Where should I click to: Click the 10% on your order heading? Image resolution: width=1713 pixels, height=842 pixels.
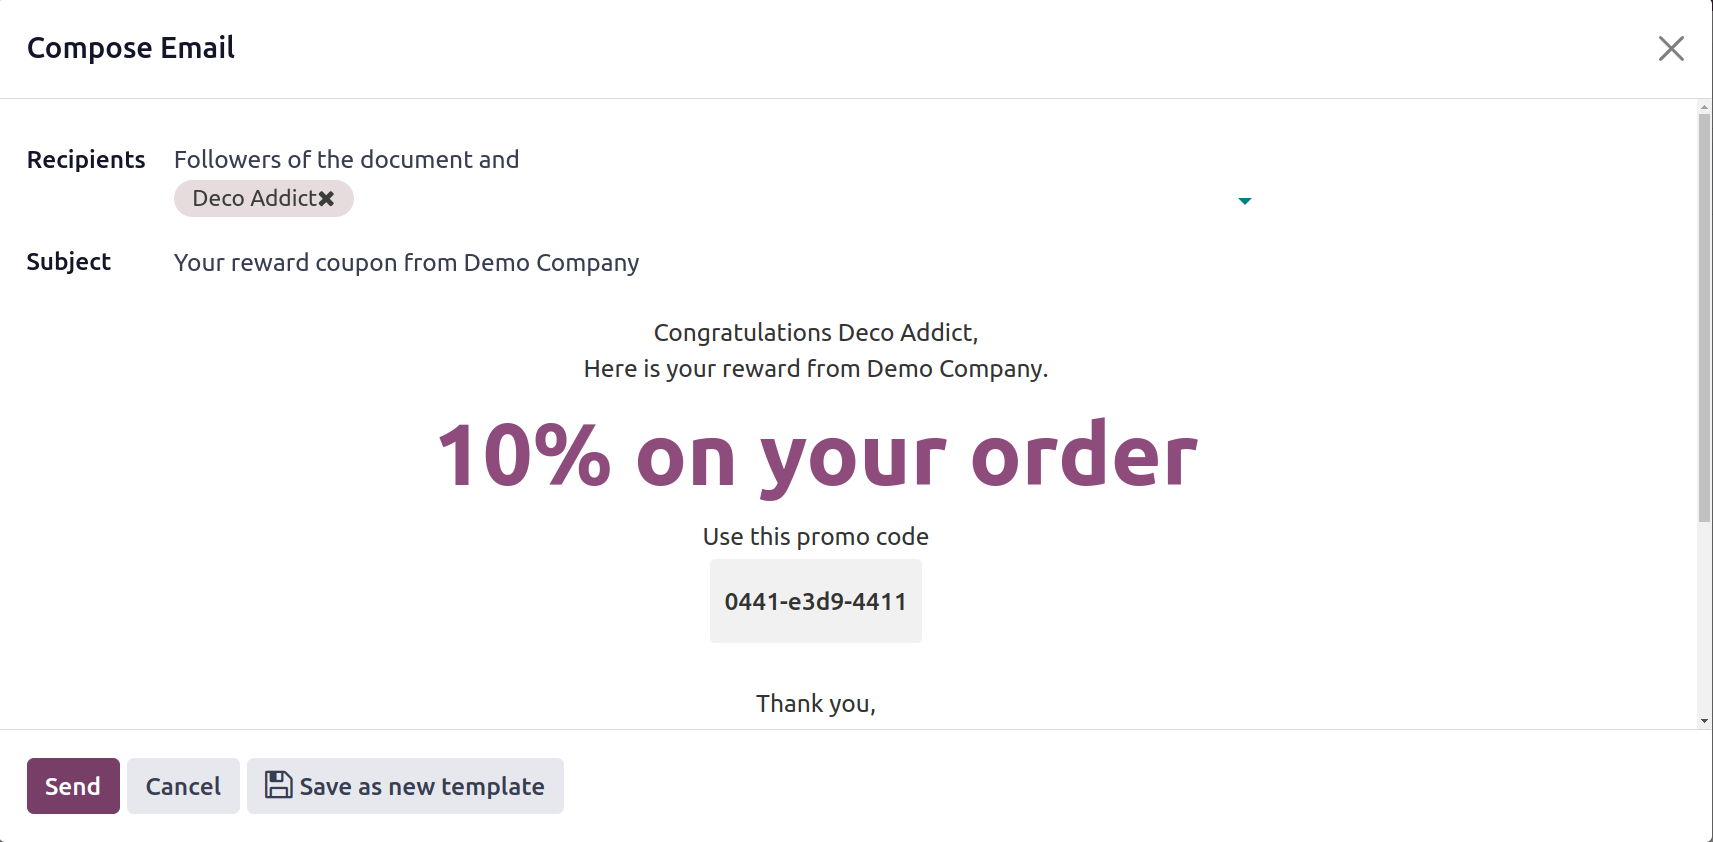tap(817, 455)
